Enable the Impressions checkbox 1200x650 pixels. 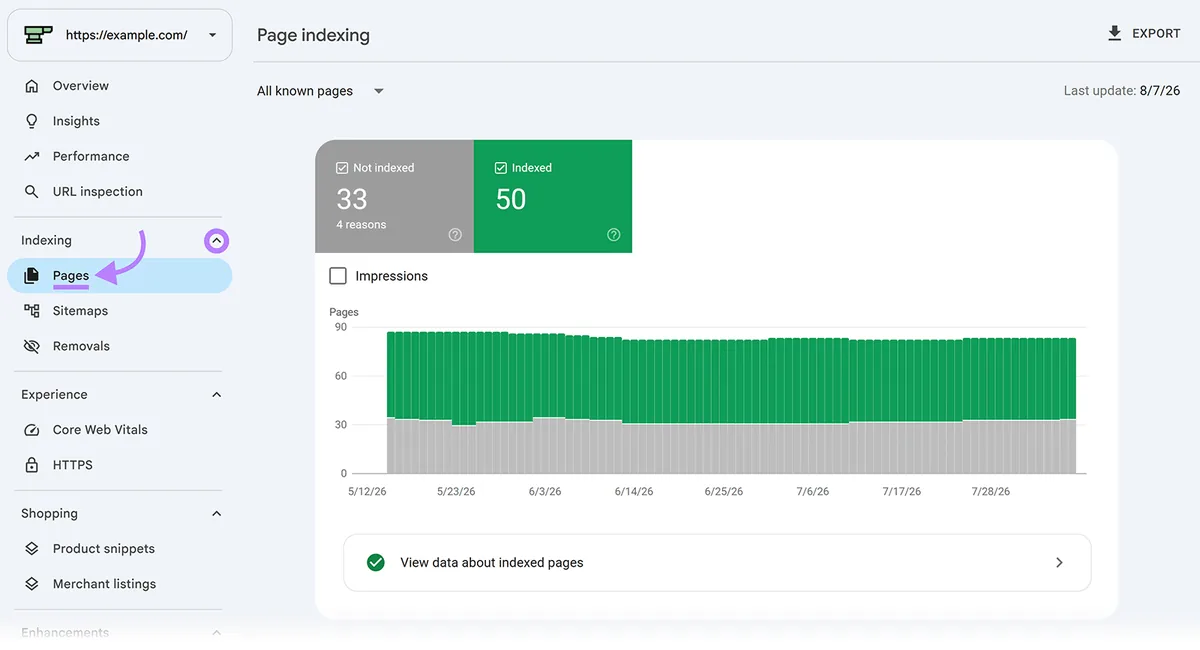[x=338, y=276]
